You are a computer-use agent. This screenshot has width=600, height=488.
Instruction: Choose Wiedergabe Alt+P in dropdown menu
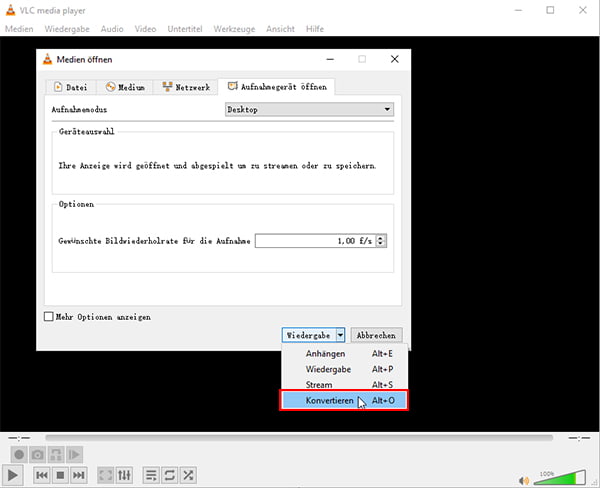[x=344, y=369]
